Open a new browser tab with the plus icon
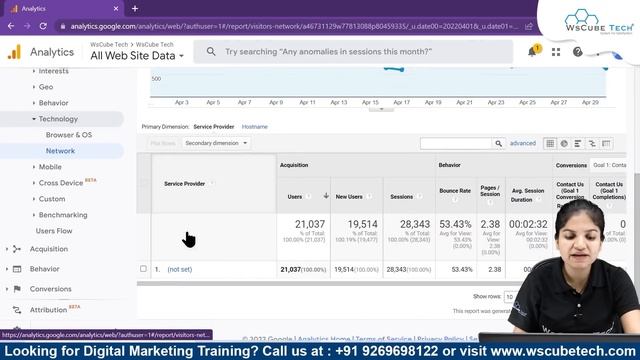 pos(135,8)
